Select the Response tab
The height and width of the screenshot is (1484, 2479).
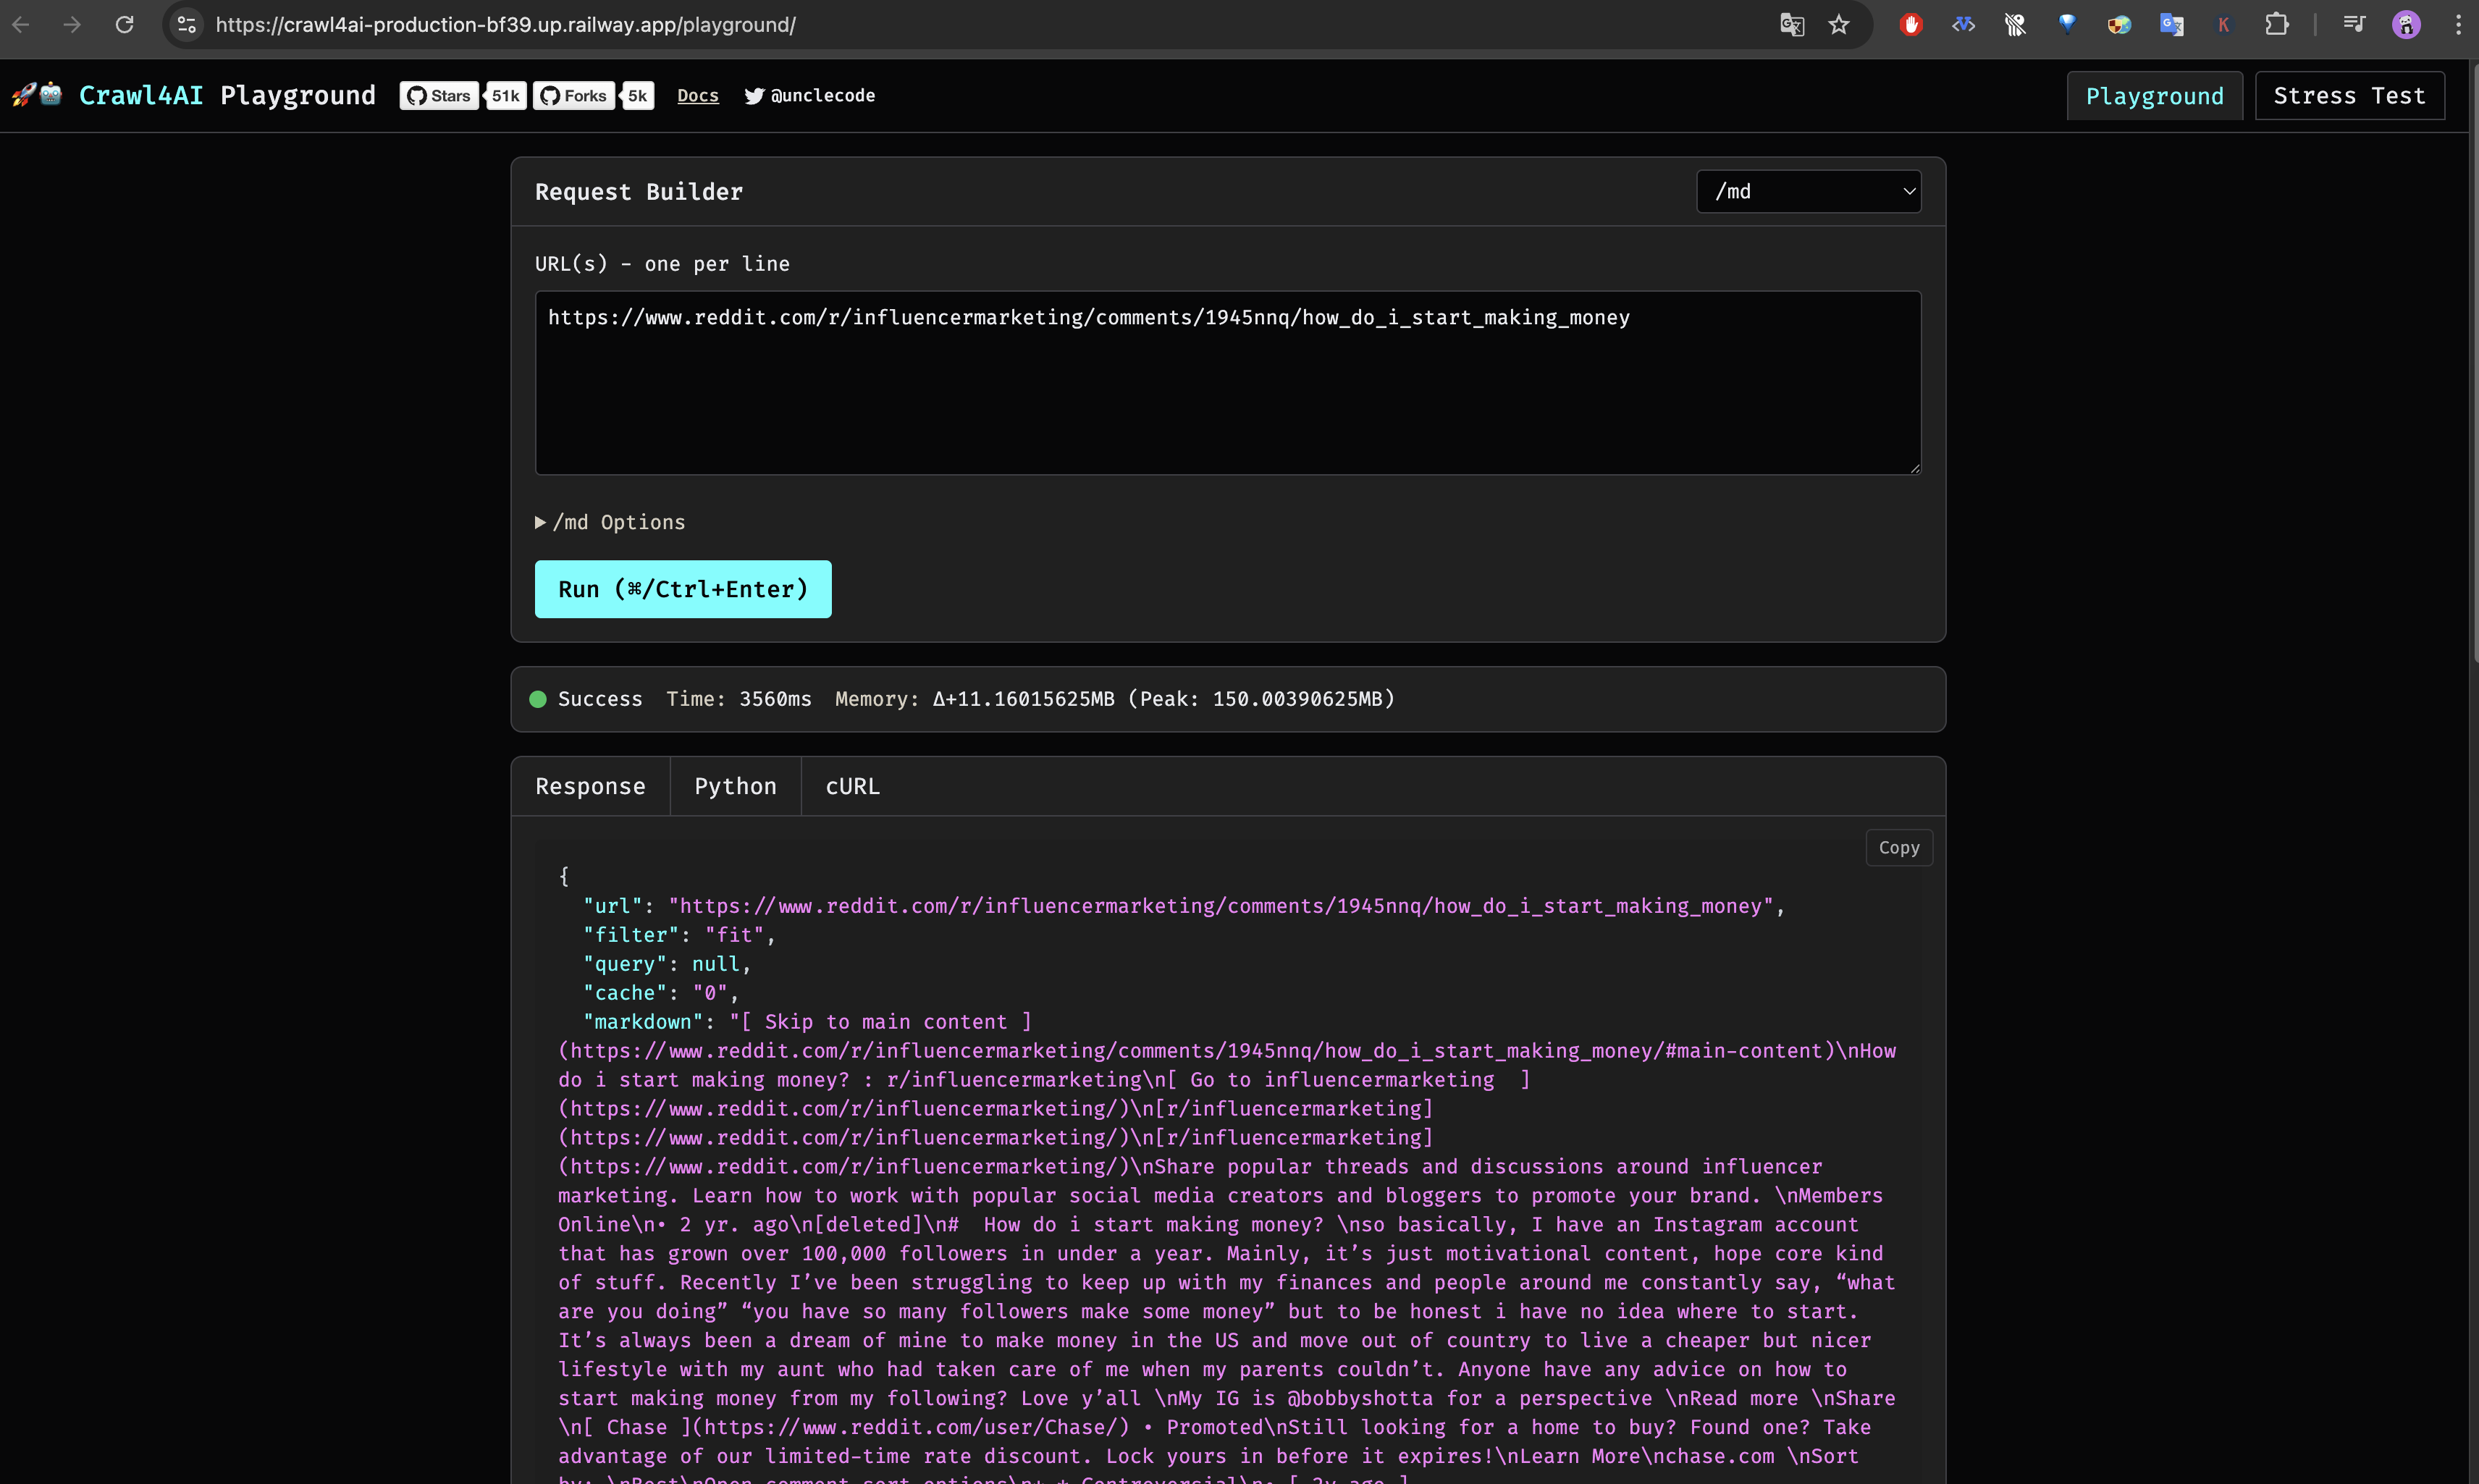[590, 786]
